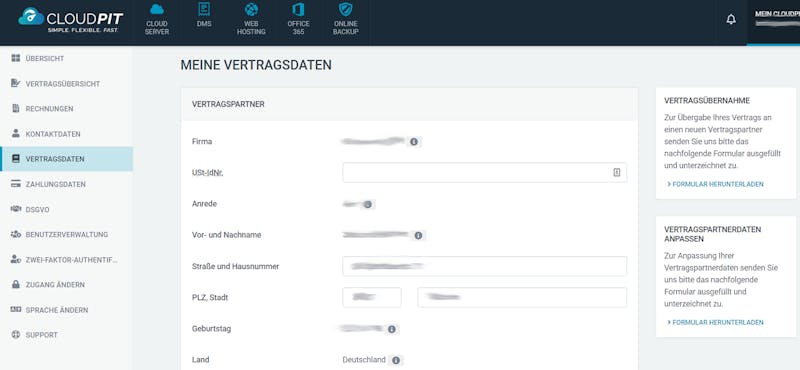
Task: Click info icon next to Deutschland
Action: 395,360
